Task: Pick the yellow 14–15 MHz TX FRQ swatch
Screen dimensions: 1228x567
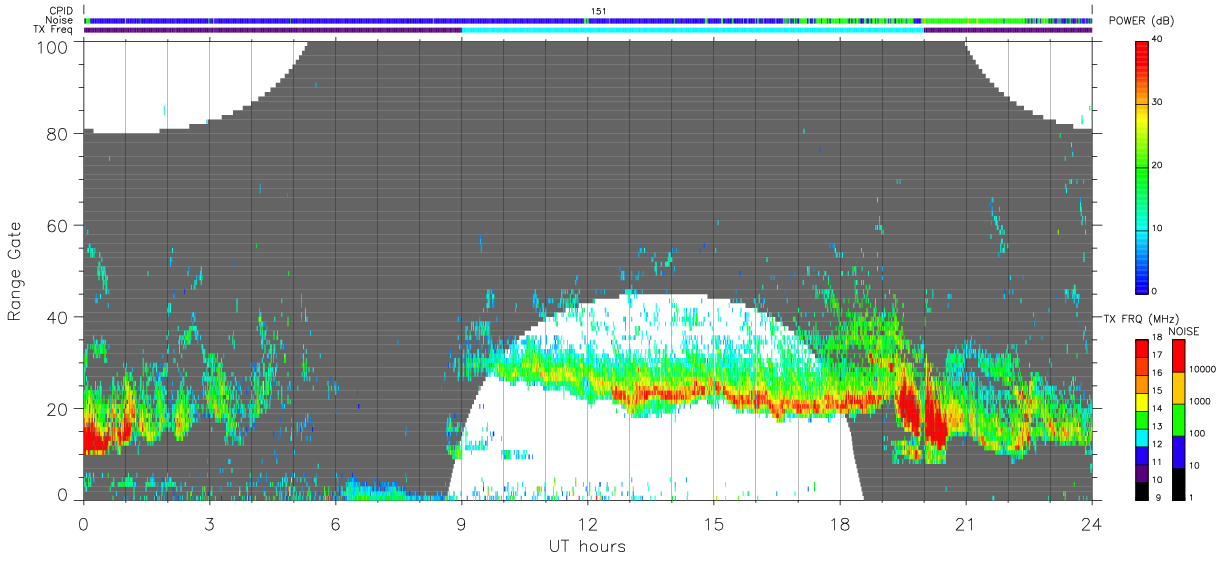Action: coord(1143,401)
